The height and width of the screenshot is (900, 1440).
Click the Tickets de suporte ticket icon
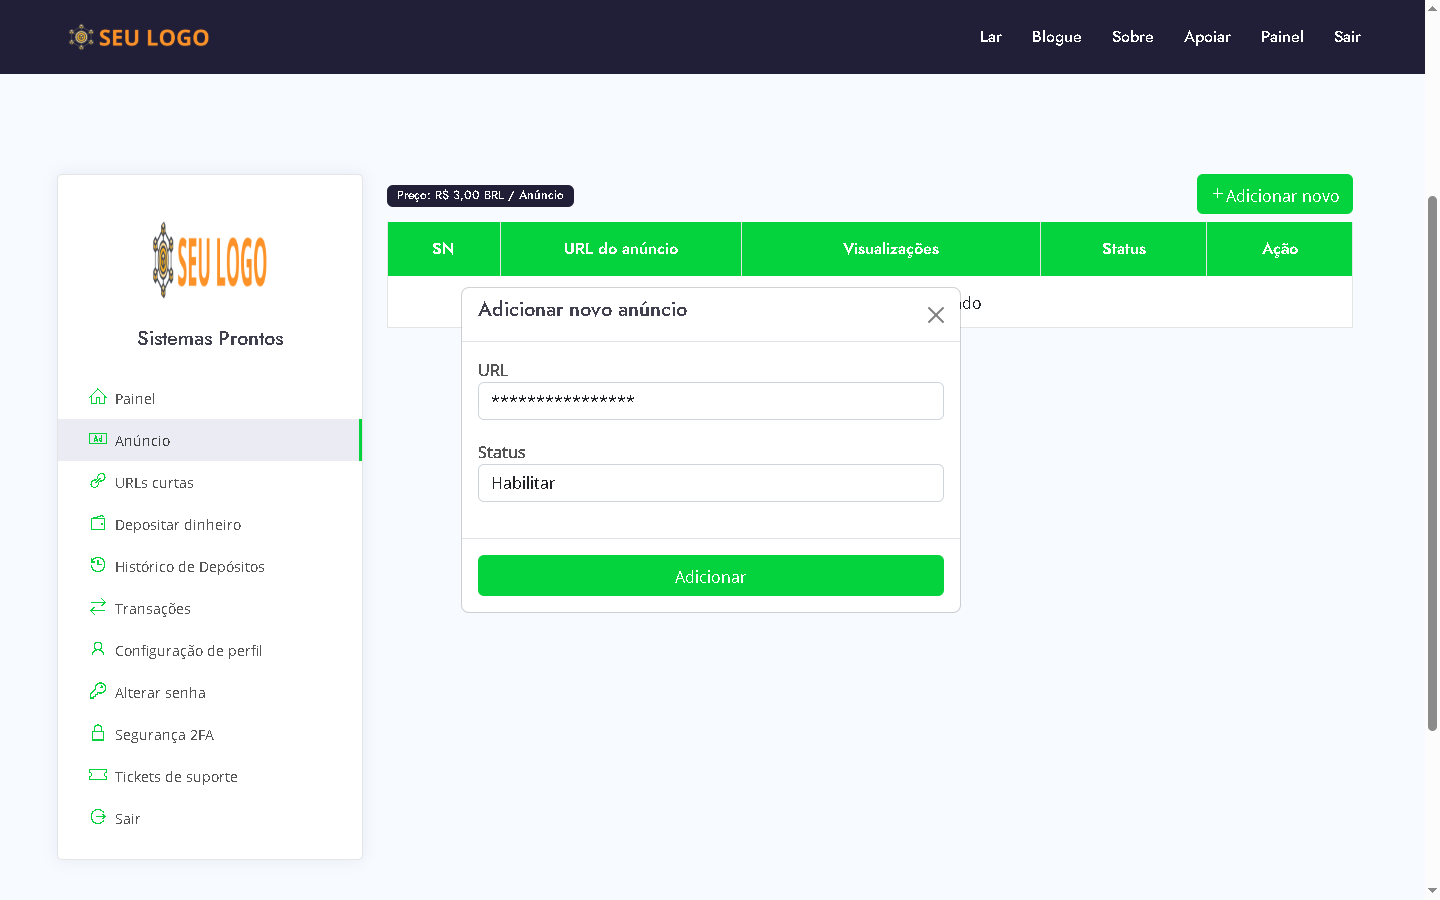point(97,775)
